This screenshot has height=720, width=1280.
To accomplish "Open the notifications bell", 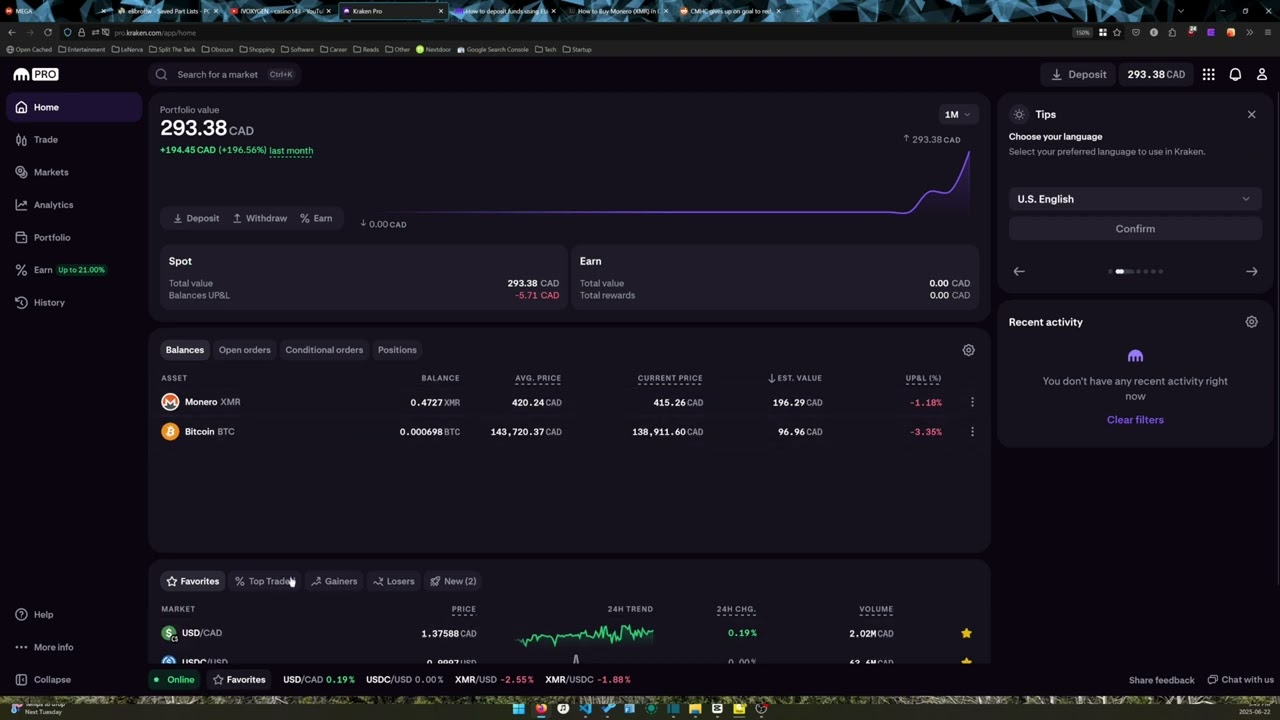I will (1235, 74).
